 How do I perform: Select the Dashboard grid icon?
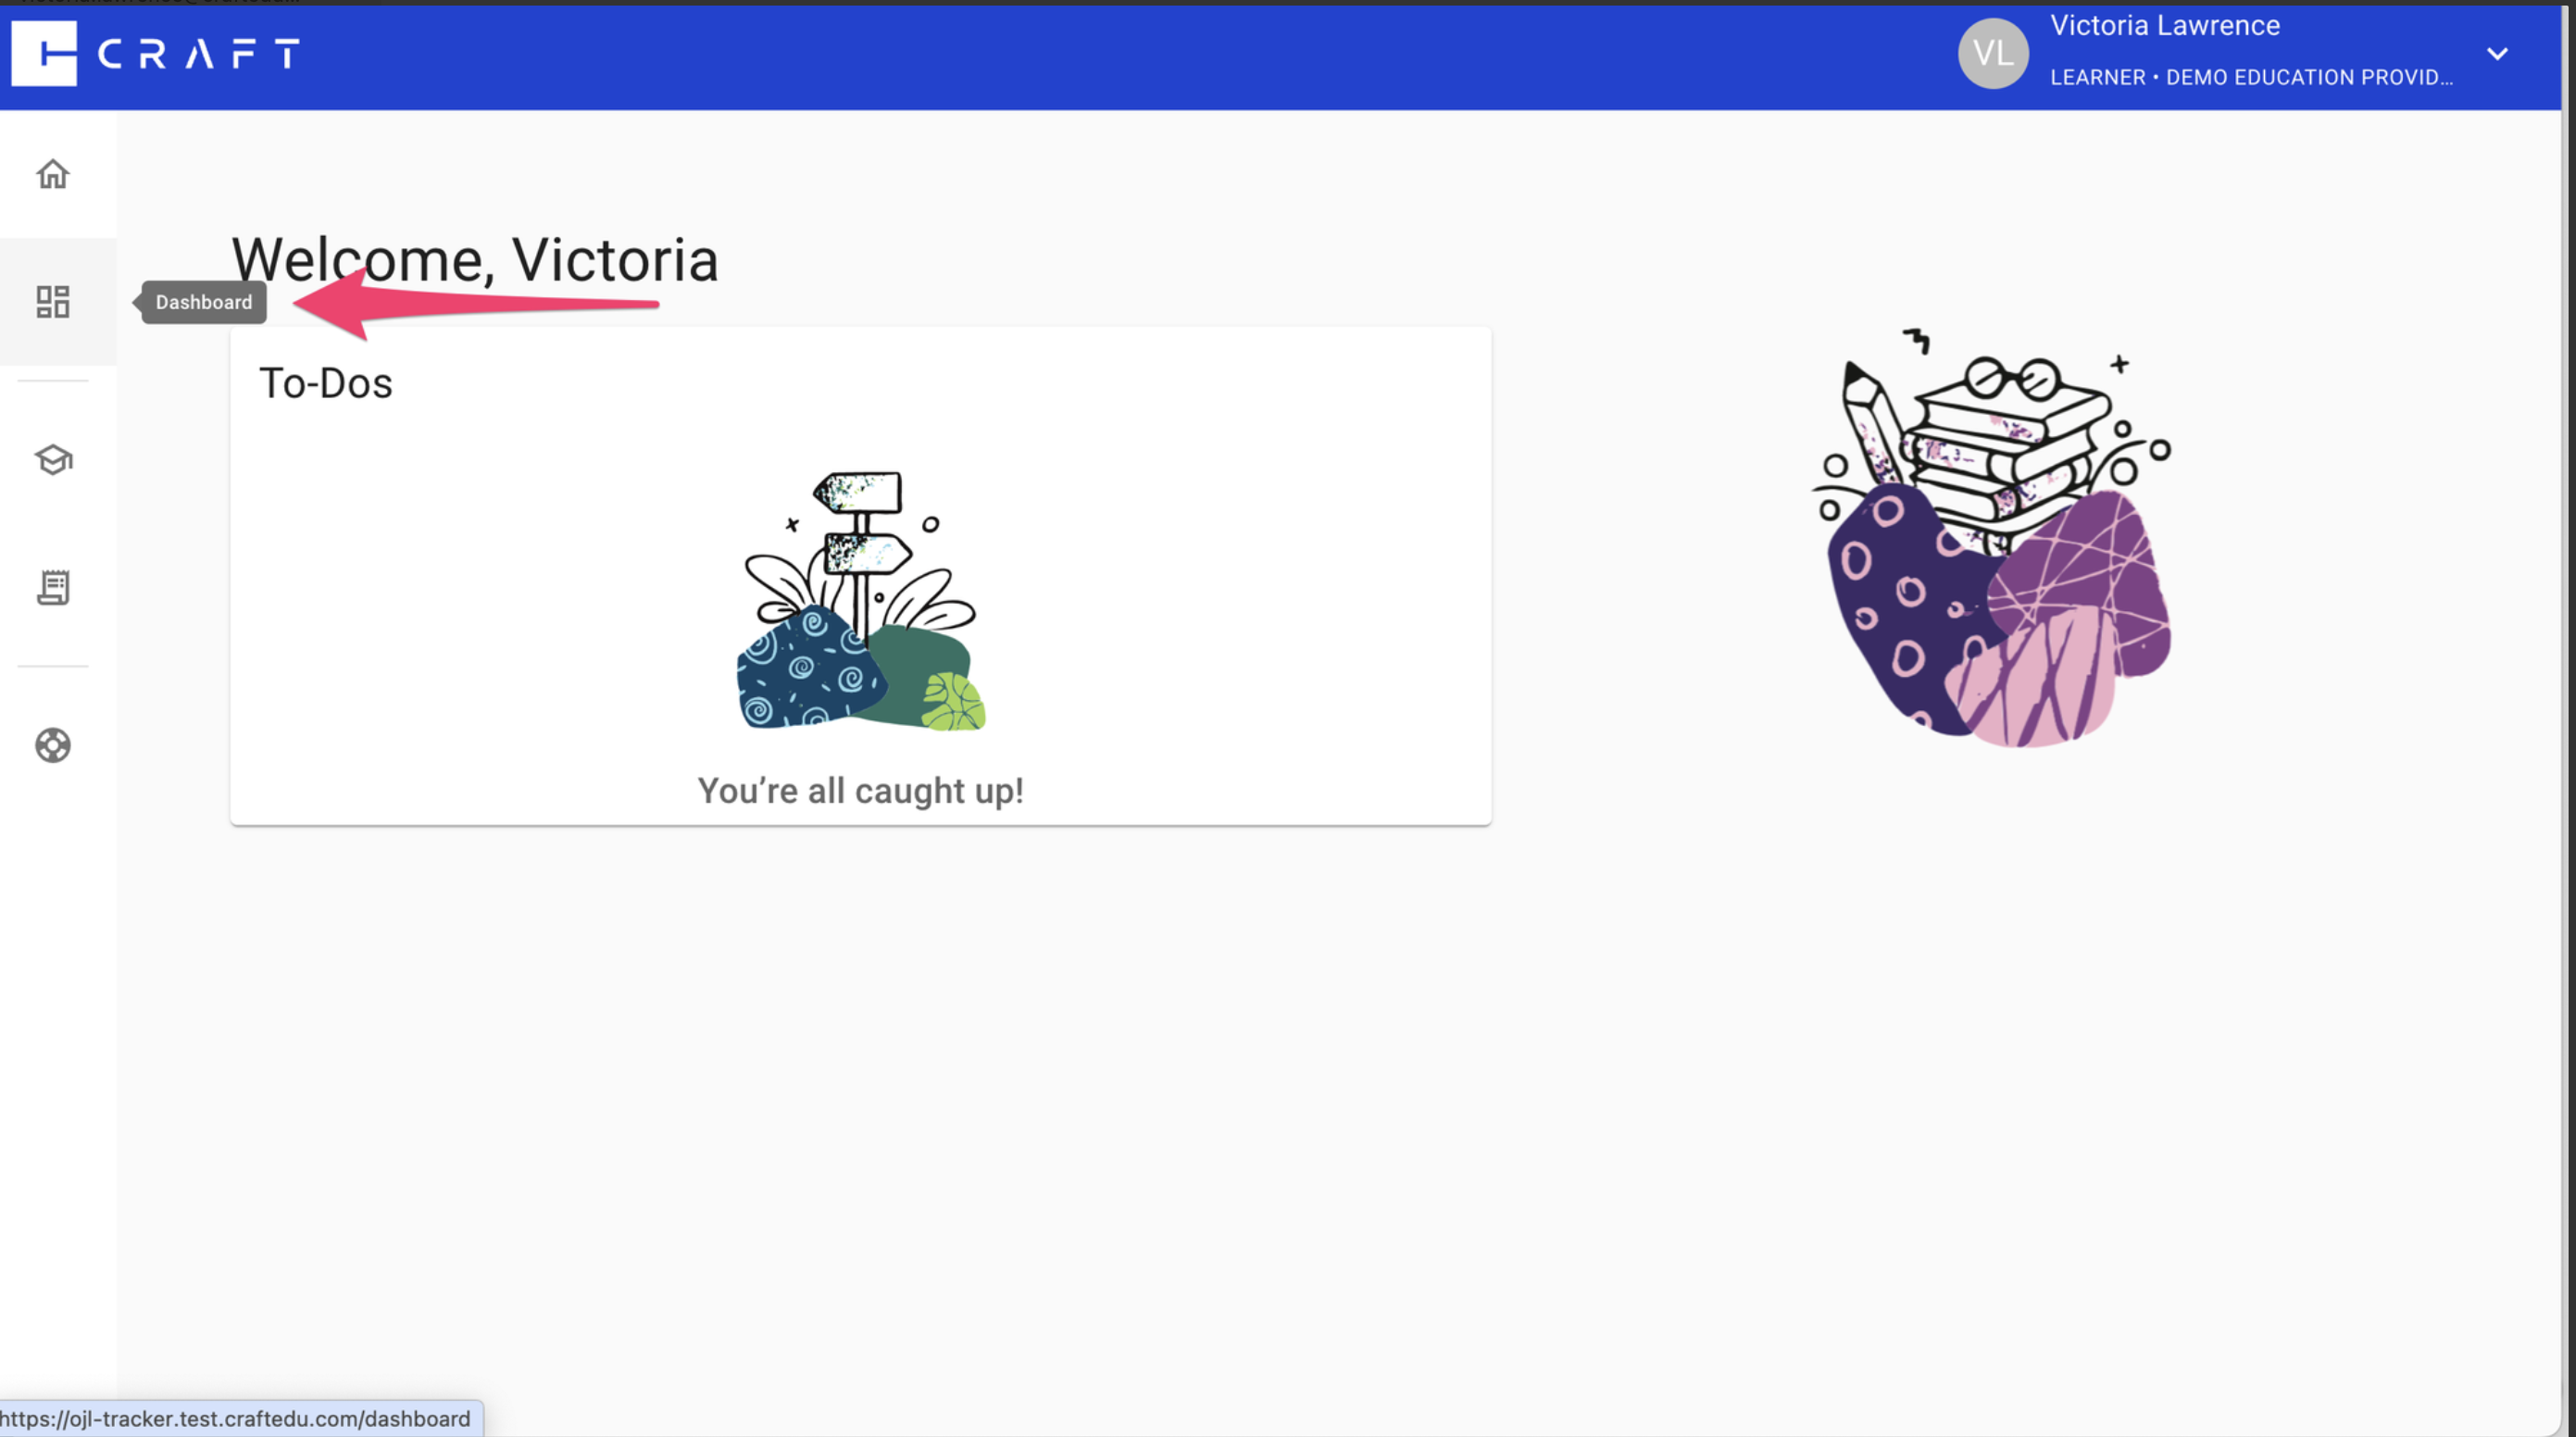(x=53, y=302)
